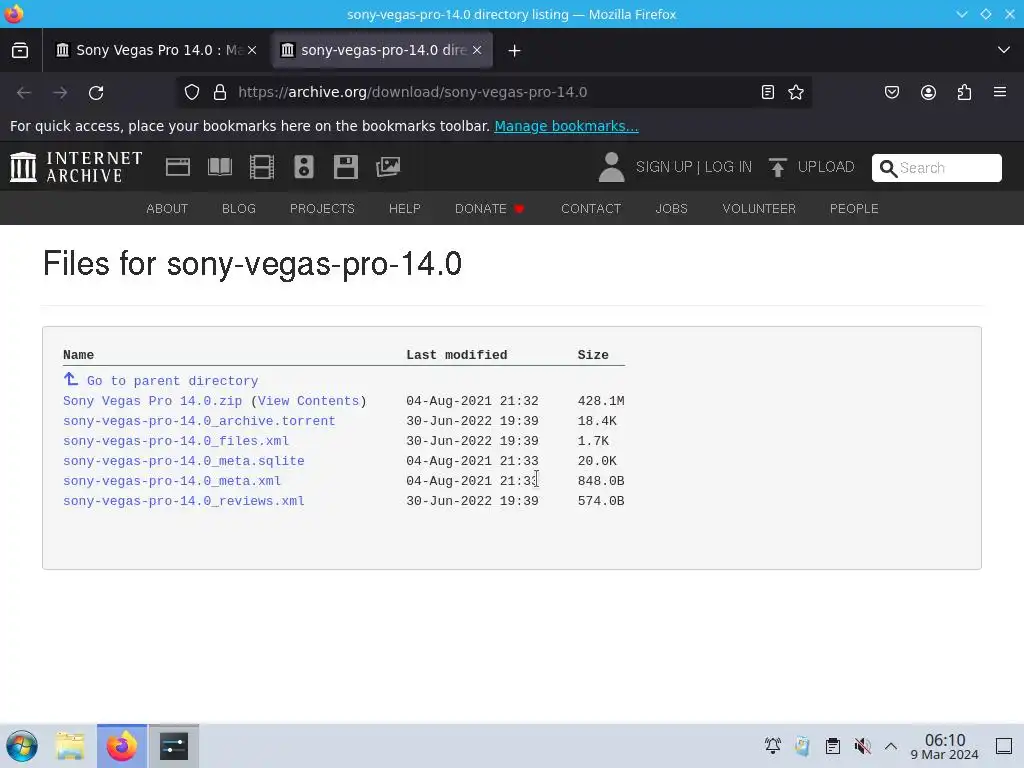Screen dimensions: 1024x768
Task: Open a new tab
Action: pyautogui.click(x=514, y=50)
